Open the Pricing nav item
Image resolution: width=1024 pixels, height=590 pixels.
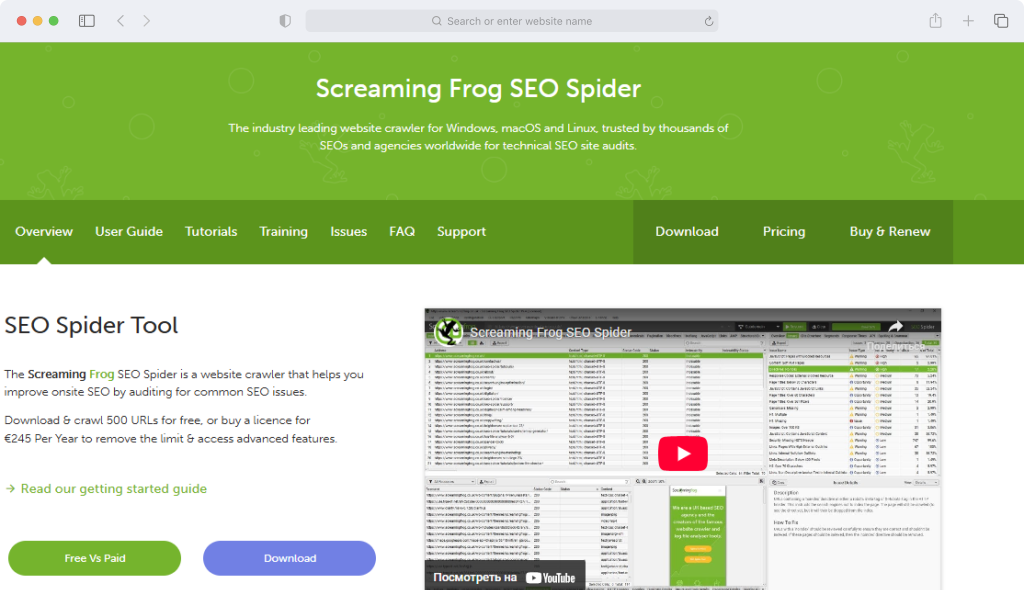coord(784,231)
